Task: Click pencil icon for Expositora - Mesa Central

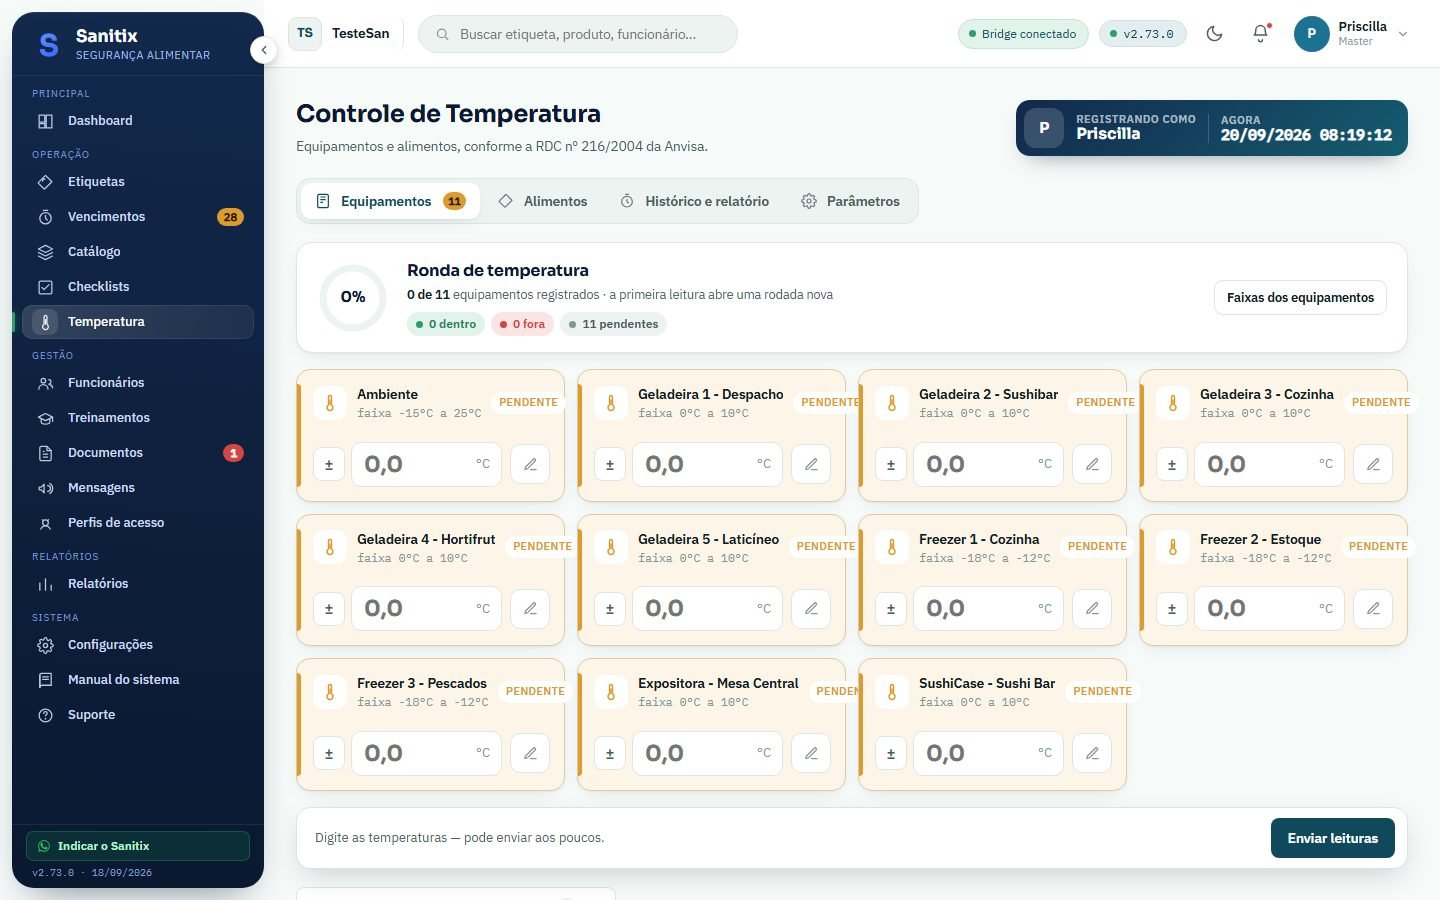Action: (x=811, y=753)
